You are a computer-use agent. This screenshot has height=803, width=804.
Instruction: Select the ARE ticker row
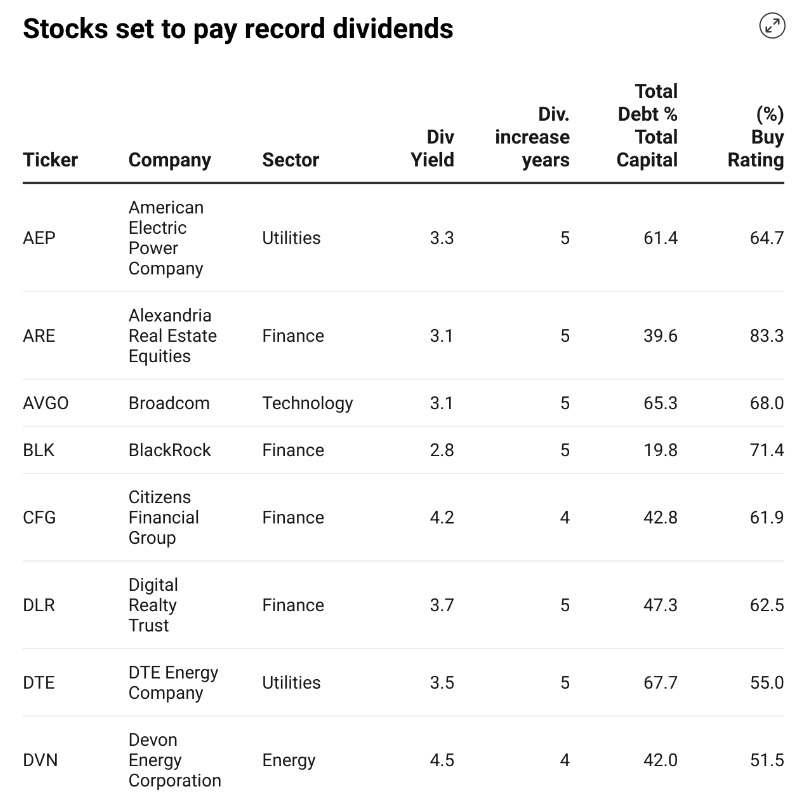[x=39, y=336]
